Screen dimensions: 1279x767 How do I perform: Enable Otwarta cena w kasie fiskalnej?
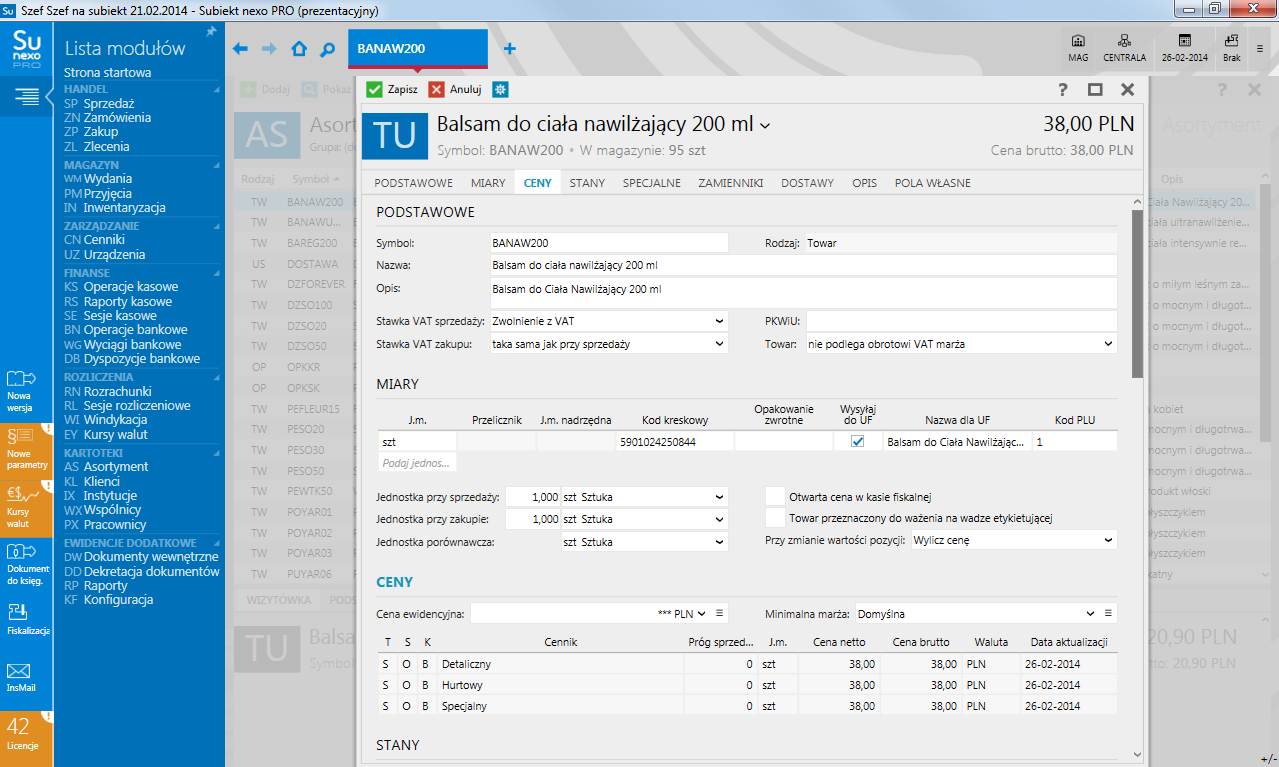coord(776,496)
